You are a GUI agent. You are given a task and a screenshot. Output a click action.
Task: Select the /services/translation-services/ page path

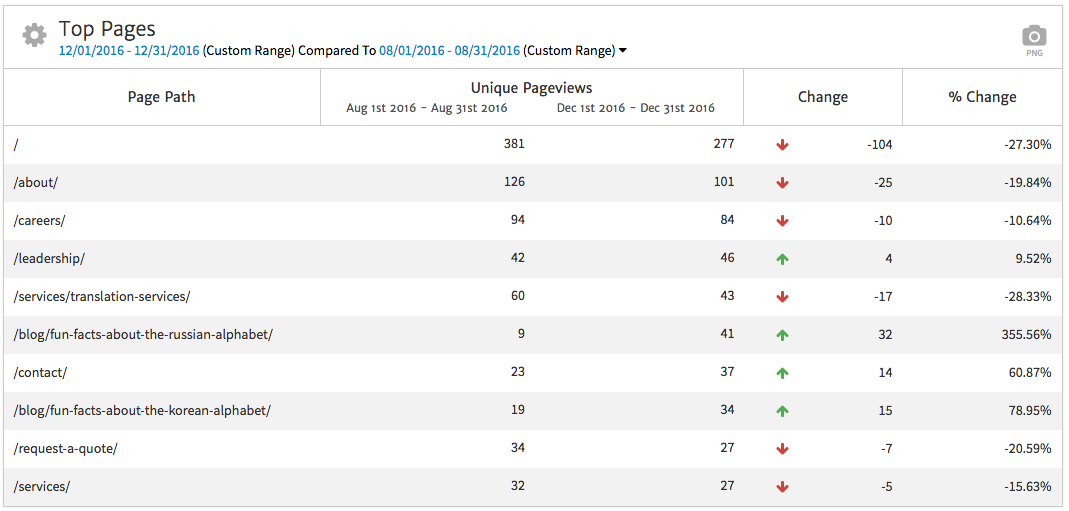(x=102, y=297)
